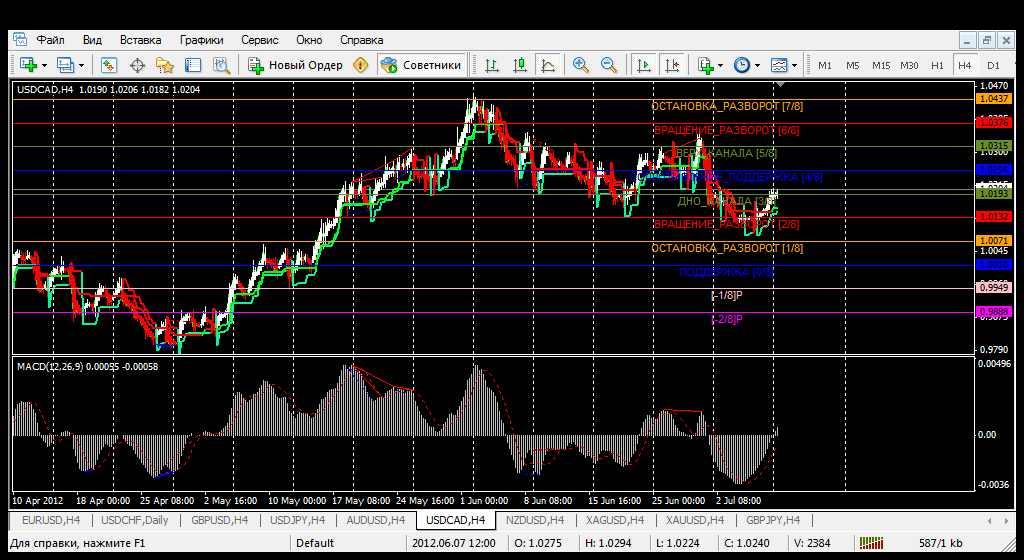The width and height of the screenshot is (1024, 560).
Task: Toggle the Советники auto-trading button
Action: pos(421,65)
